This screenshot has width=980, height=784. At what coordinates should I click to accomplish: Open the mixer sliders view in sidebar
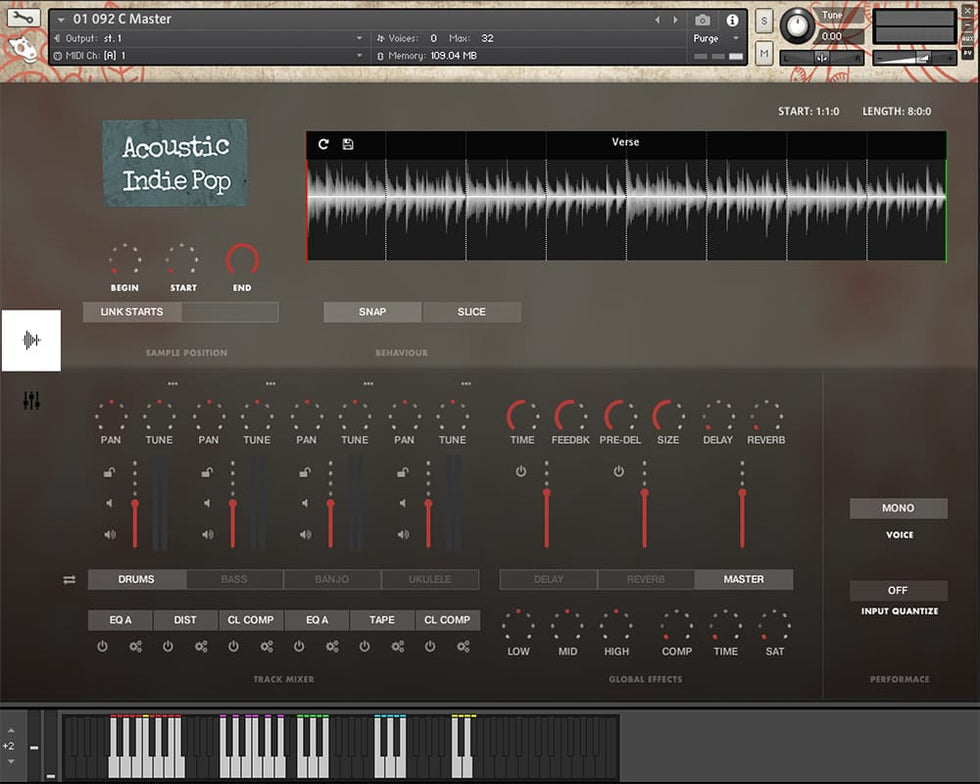point(31,401)
